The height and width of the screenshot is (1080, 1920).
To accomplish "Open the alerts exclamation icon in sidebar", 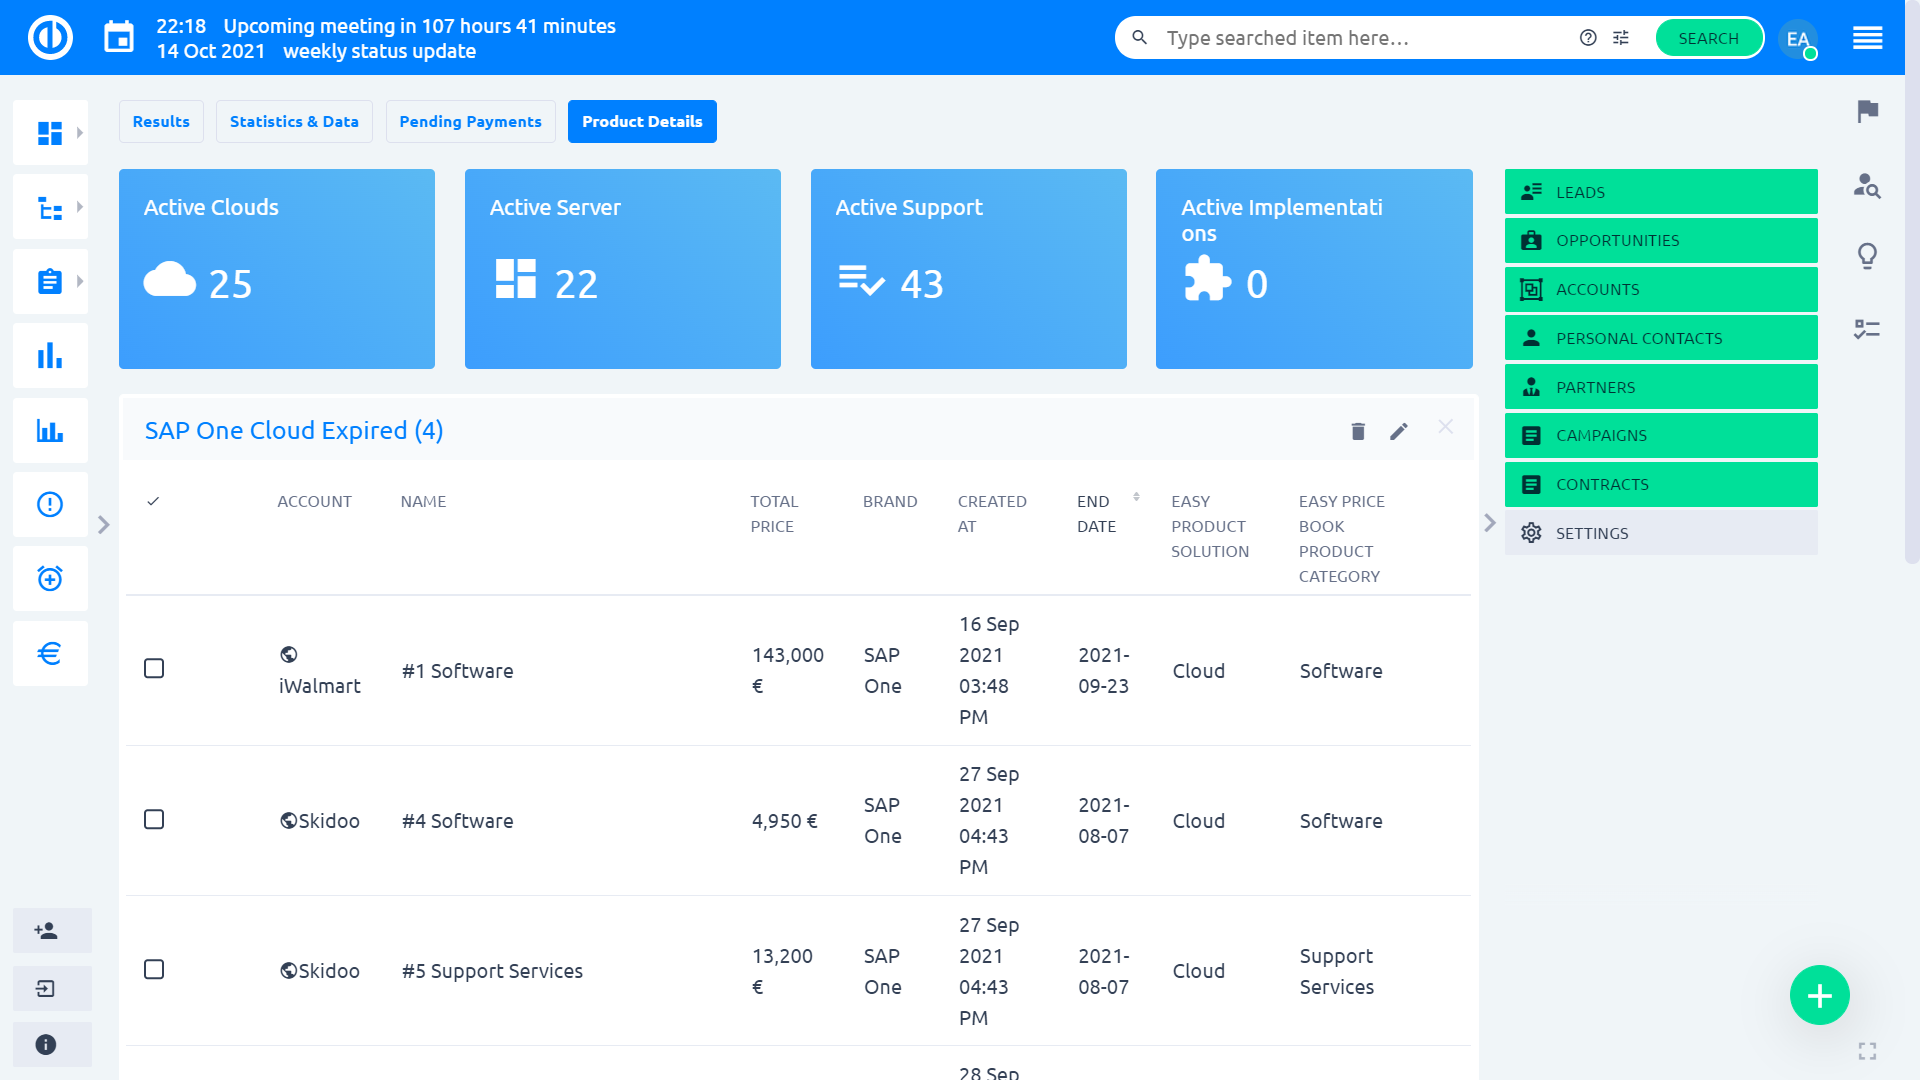I will (50, 505).
